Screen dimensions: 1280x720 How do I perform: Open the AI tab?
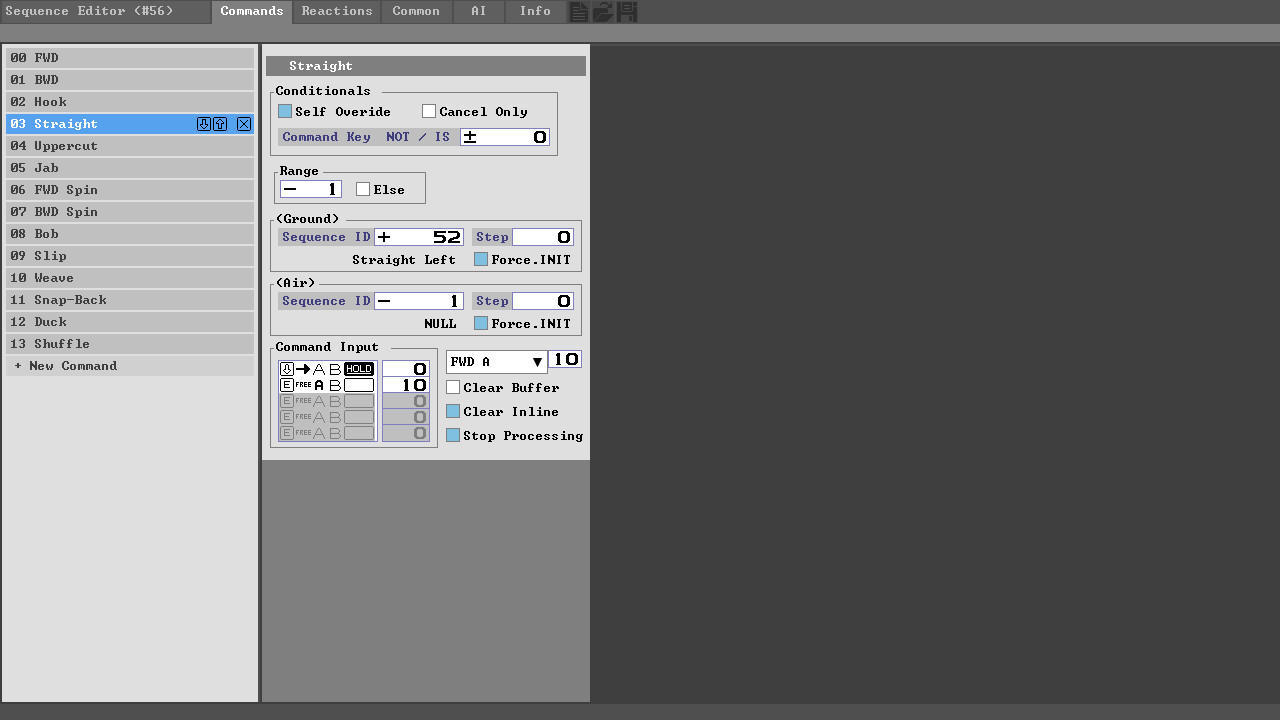click(478, 11)
